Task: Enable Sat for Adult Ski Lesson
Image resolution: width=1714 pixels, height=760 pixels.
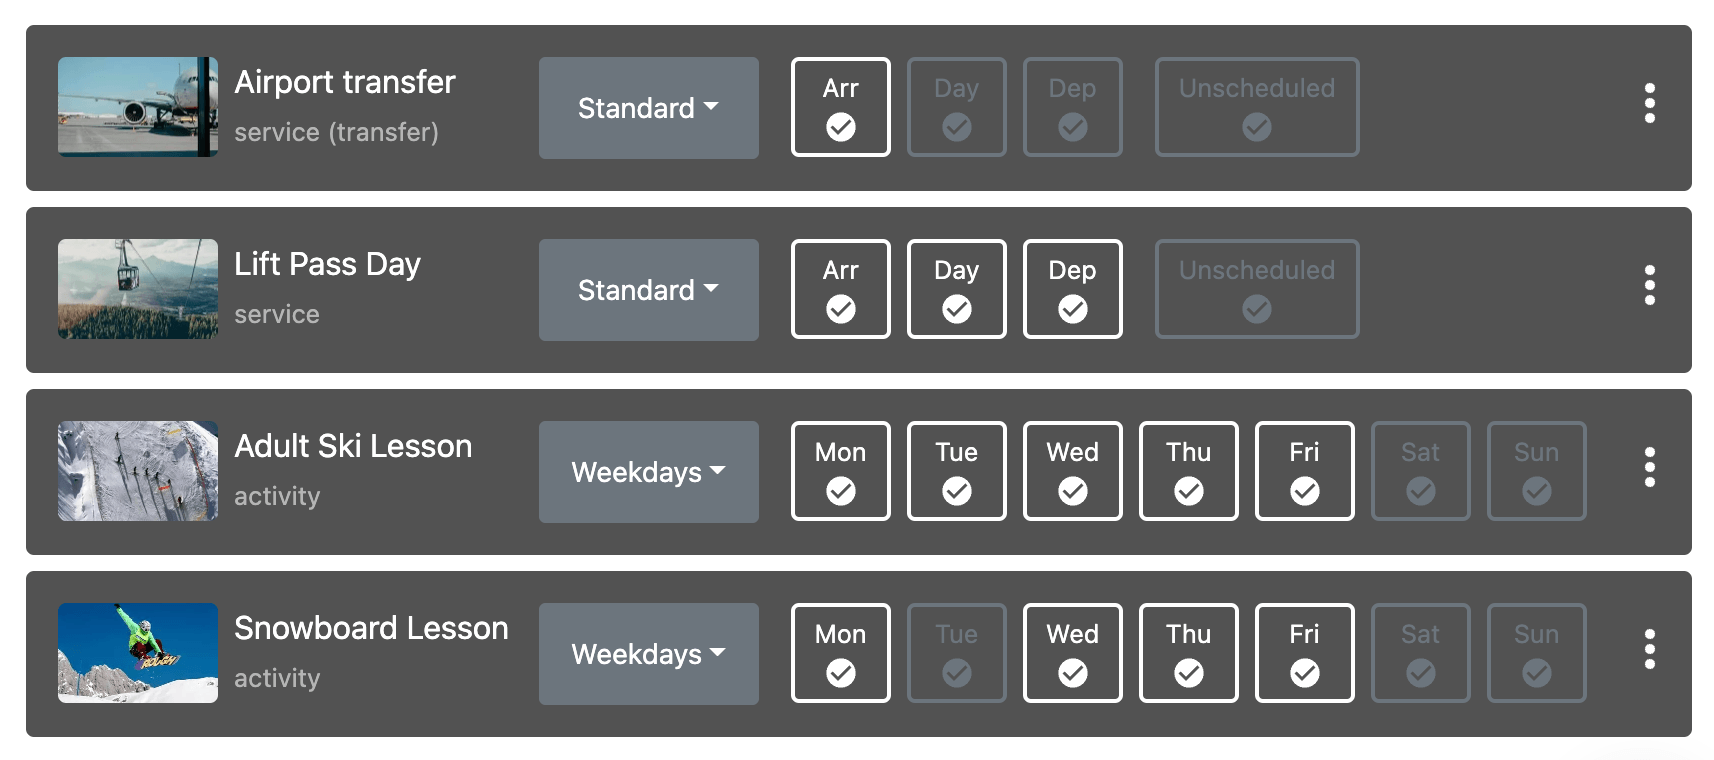Action: (1421, 471)
